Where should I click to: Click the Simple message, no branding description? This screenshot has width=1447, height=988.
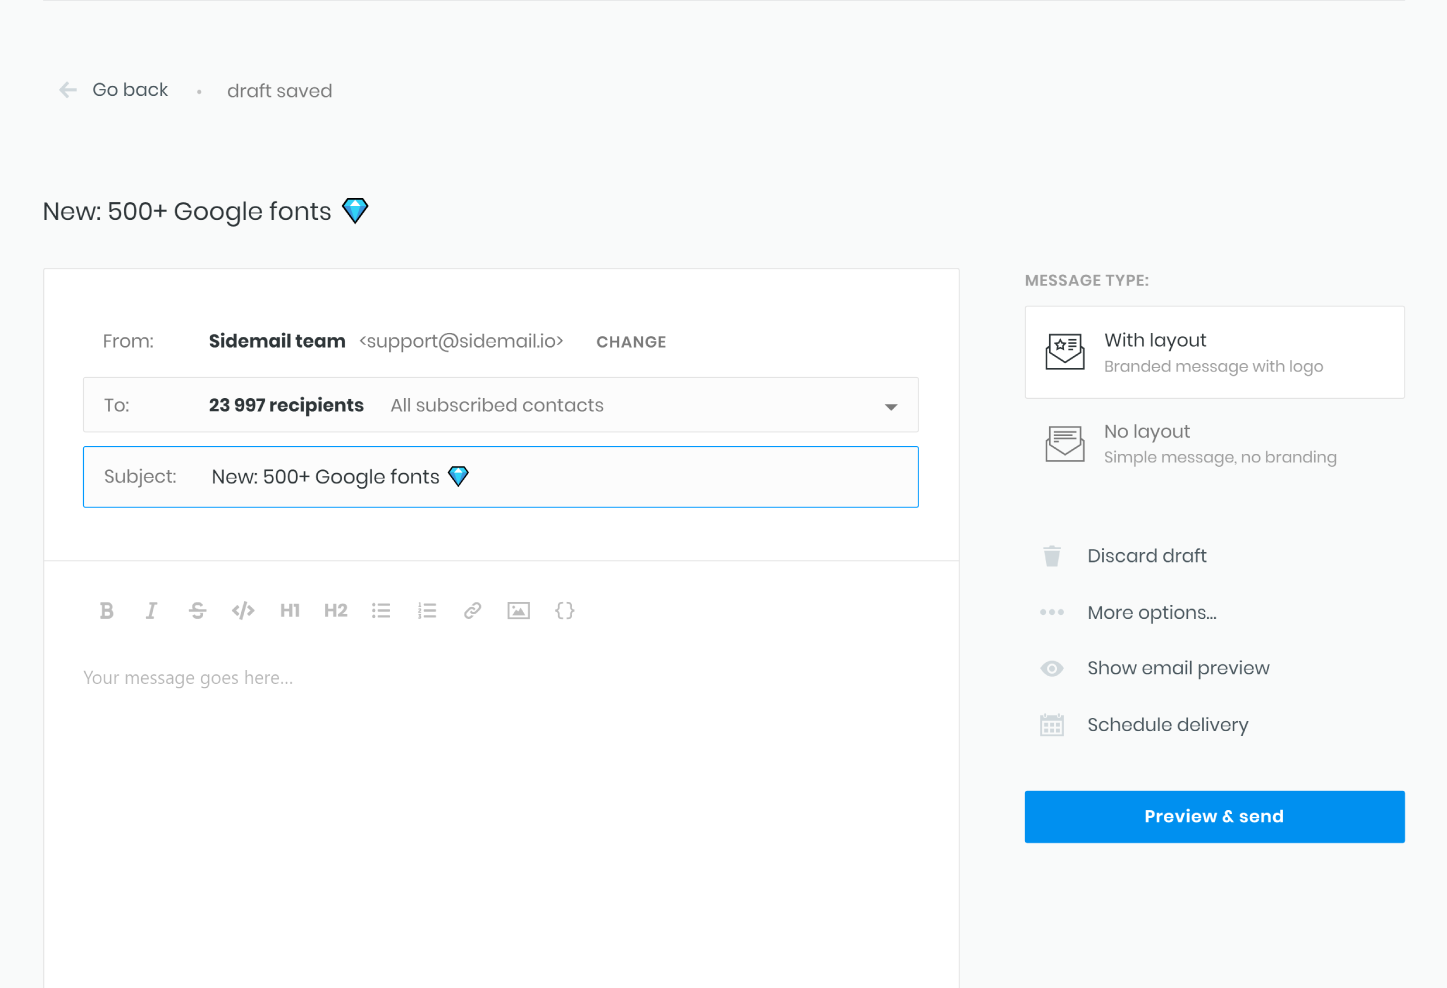(x=1220, y=457)
